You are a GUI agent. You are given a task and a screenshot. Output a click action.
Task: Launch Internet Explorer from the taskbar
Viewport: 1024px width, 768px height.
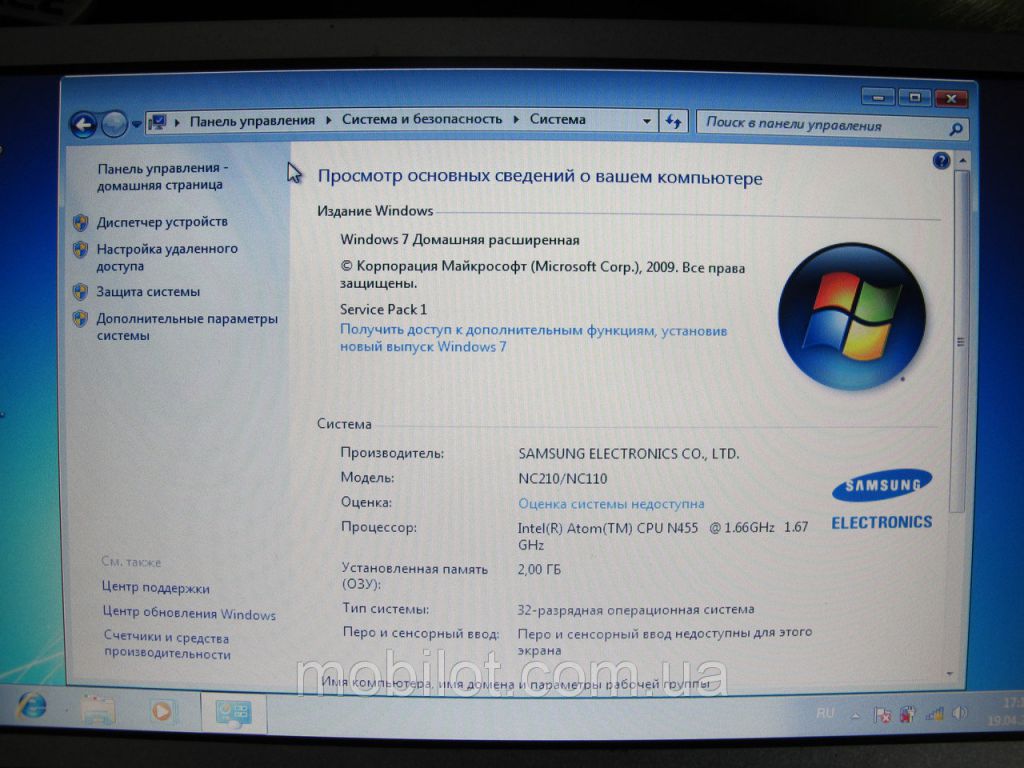tap(32, 707)
